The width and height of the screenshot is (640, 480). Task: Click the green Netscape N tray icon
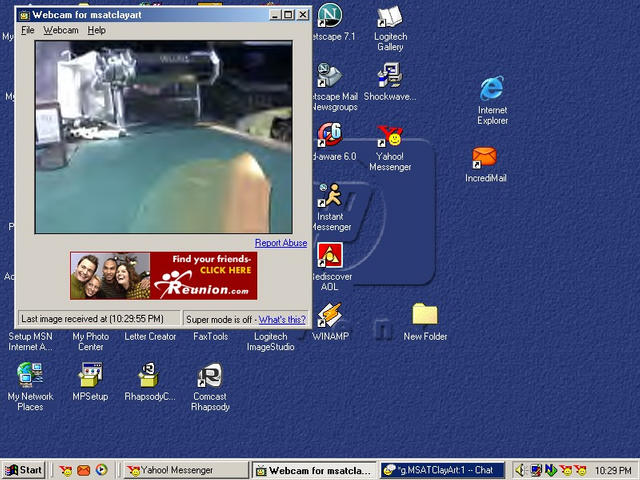click(551, 470)
